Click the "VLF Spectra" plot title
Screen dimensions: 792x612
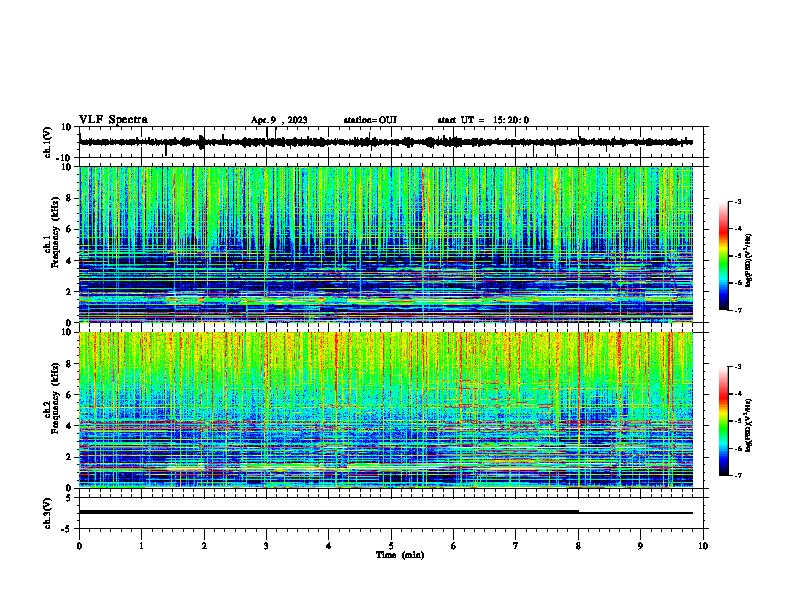pyautogui.click(x=113, y=120)
